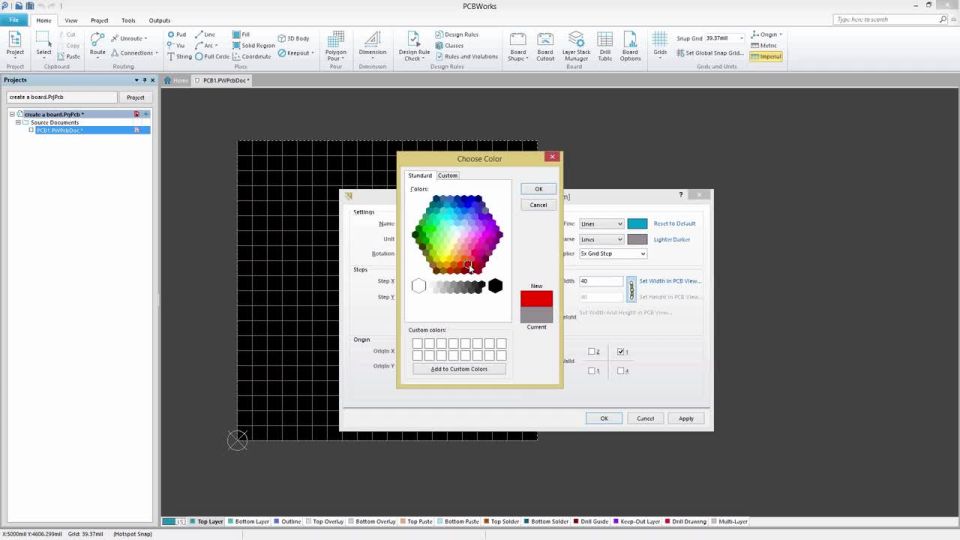
Task: Select PCB1.PWPcbDoc in the project tree
Action: click(x=59, y=130)
